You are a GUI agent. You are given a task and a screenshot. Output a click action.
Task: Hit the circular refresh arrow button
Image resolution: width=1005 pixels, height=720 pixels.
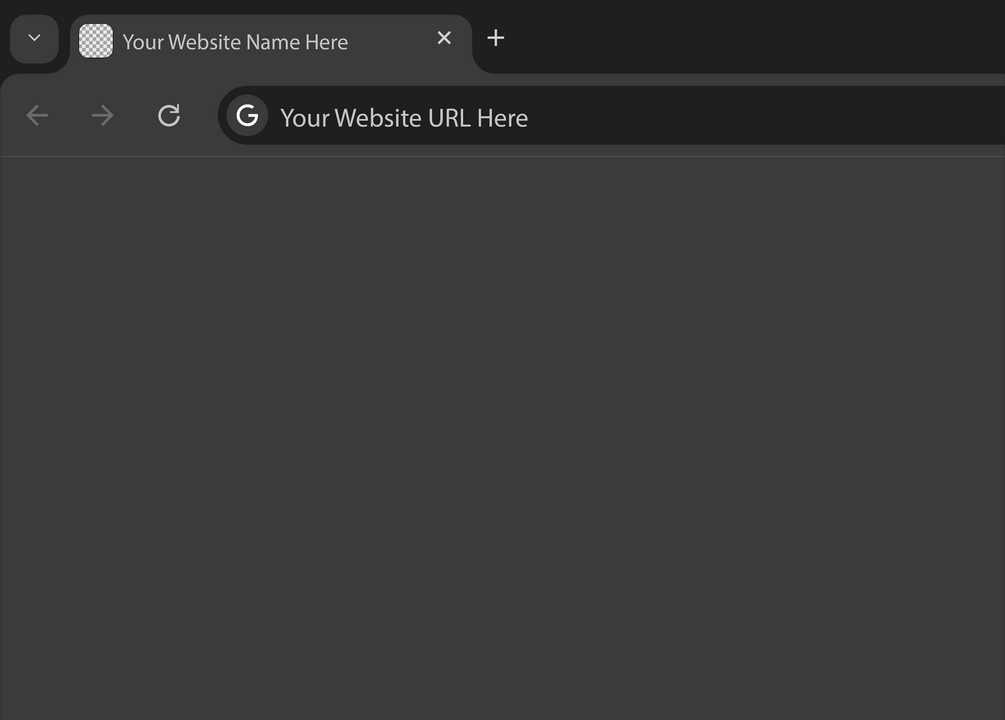(x=169, y=116)
